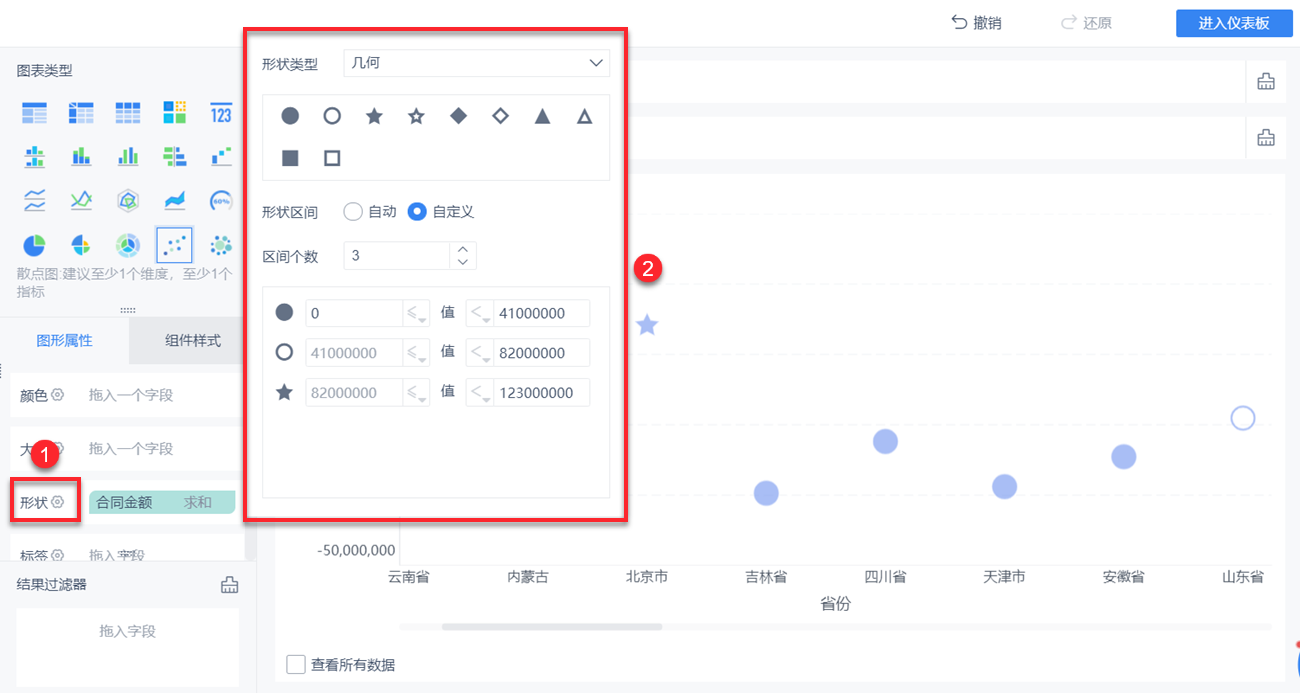Click the second shelf icon at right edge
The image size is (1300, 693).
pyautogui.click(x=1266, y=137)
